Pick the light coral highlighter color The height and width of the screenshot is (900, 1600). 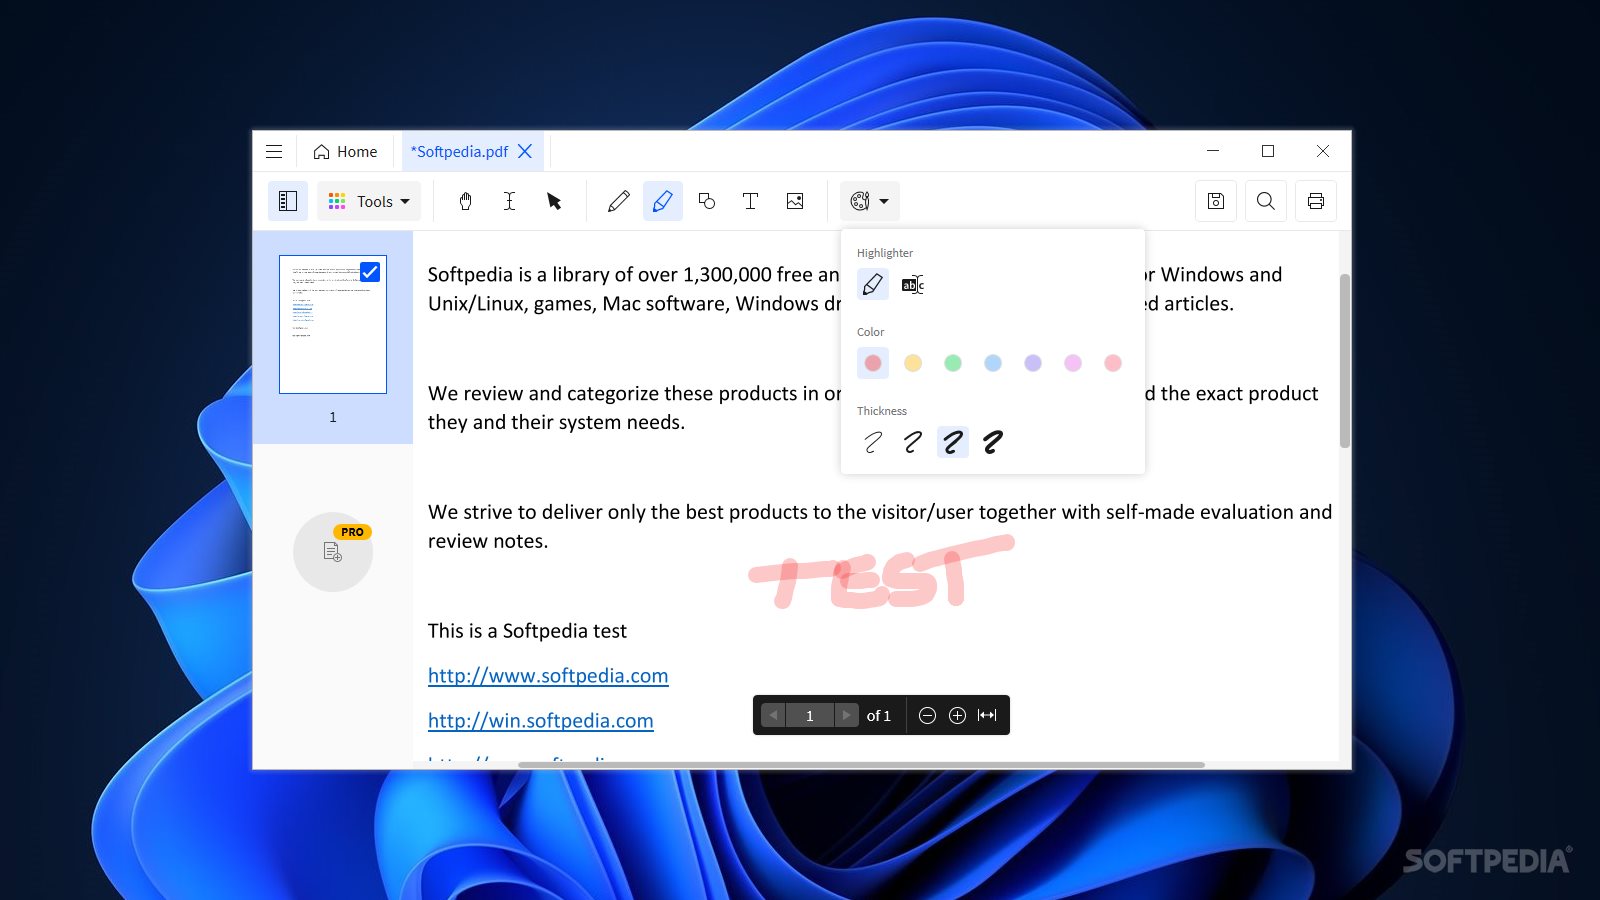click(1113, 363)
